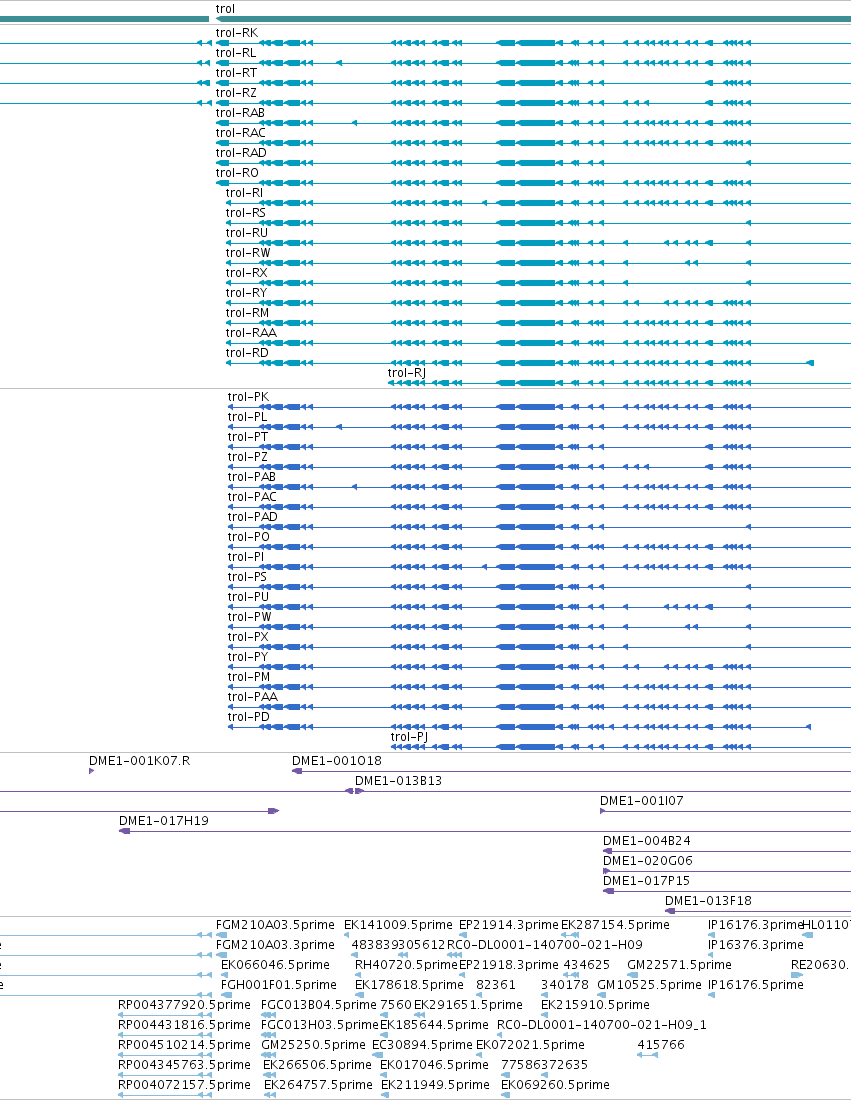Screen dimensions: 851x1100
Task: Click the trol-PW protein label
Action: point(250,617)
